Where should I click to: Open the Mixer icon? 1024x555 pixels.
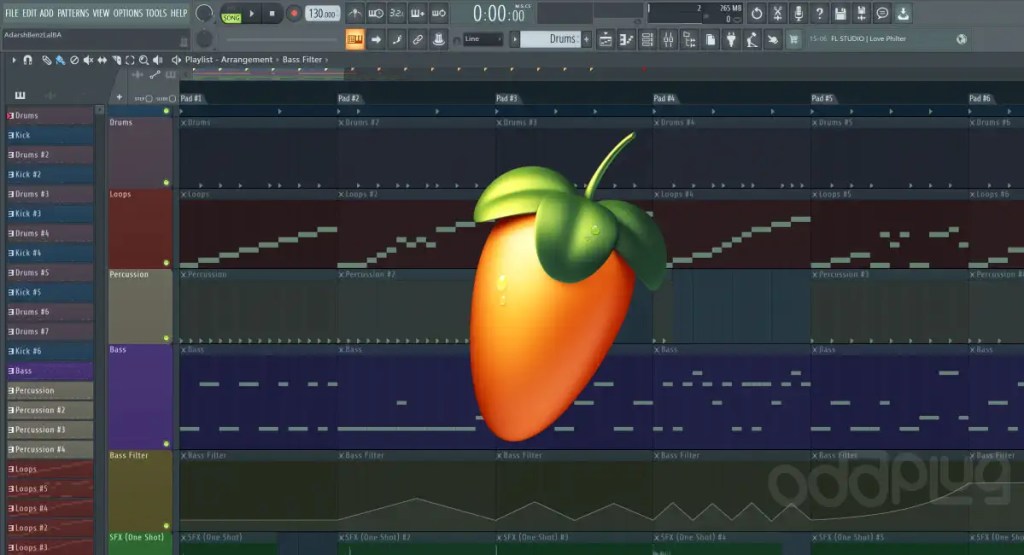pyautogui.click(x=668, y=40)
